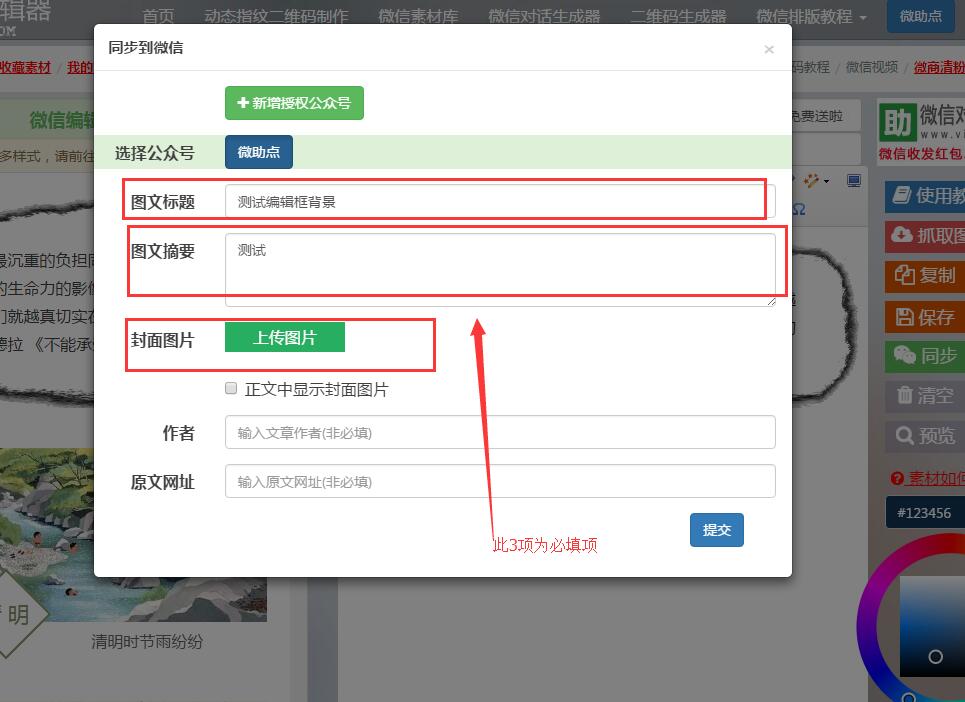Click the 清空 trash icon button
The height and width of the screenshot is (702, 965).
click(x=925, y=396)
